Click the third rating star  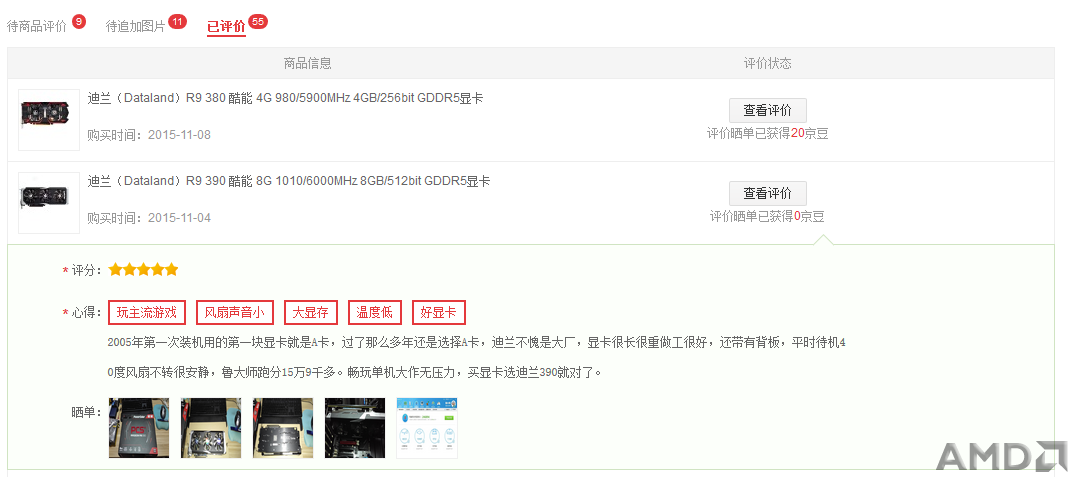click(143, 270)
